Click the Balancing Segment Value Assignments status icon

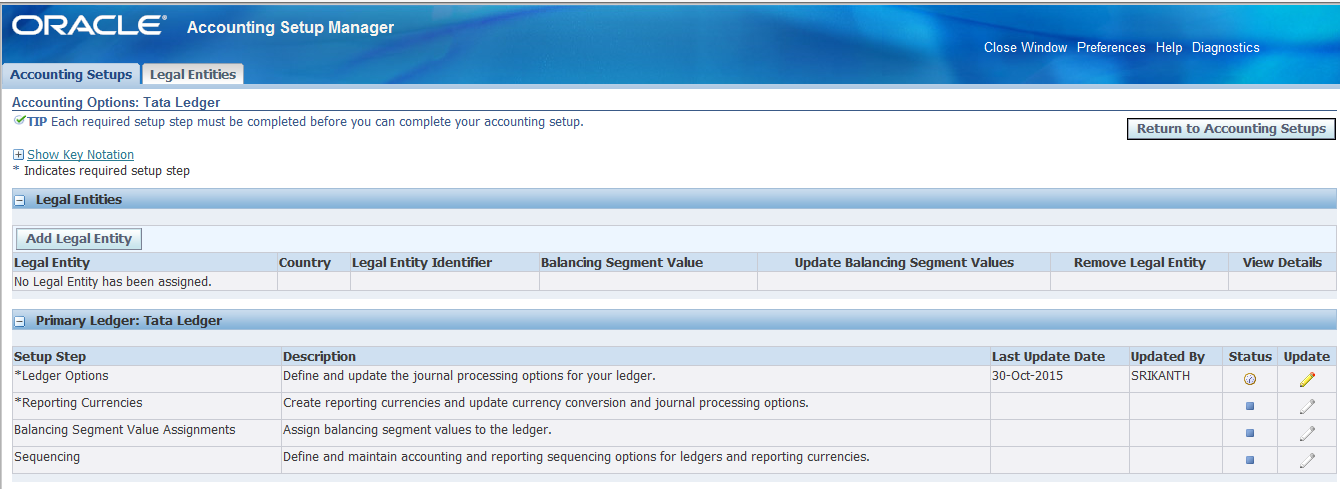[1249, 433]
